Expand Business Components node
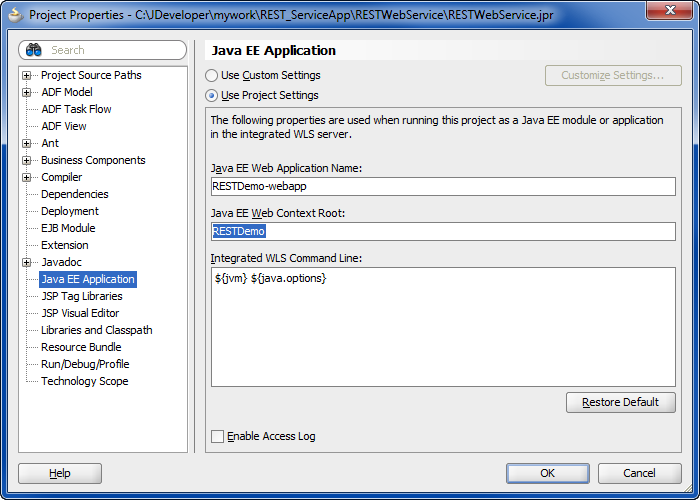The height and width of the screenshot is (500, 700). pyautogui.click(x=26, y=160)
